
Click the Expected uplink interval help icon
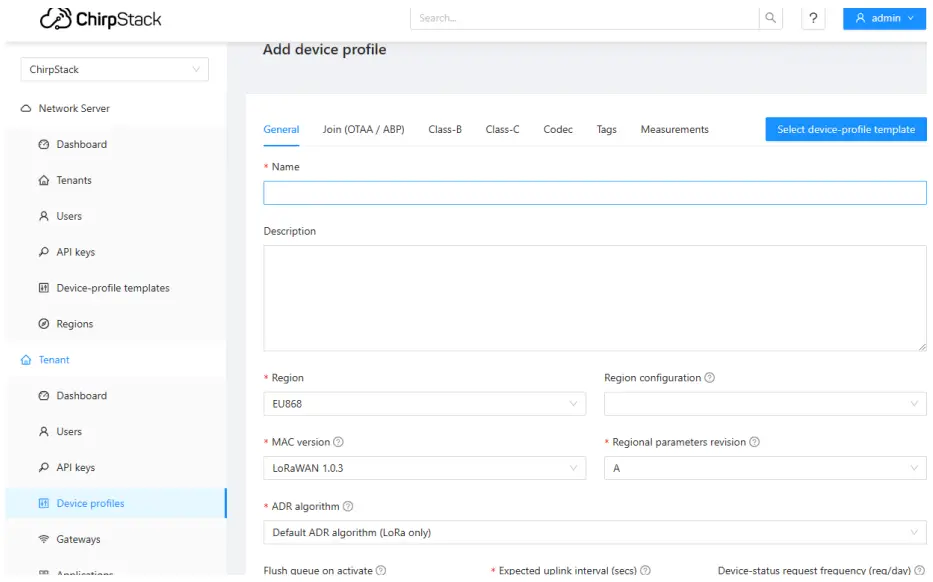click(645, 570)
